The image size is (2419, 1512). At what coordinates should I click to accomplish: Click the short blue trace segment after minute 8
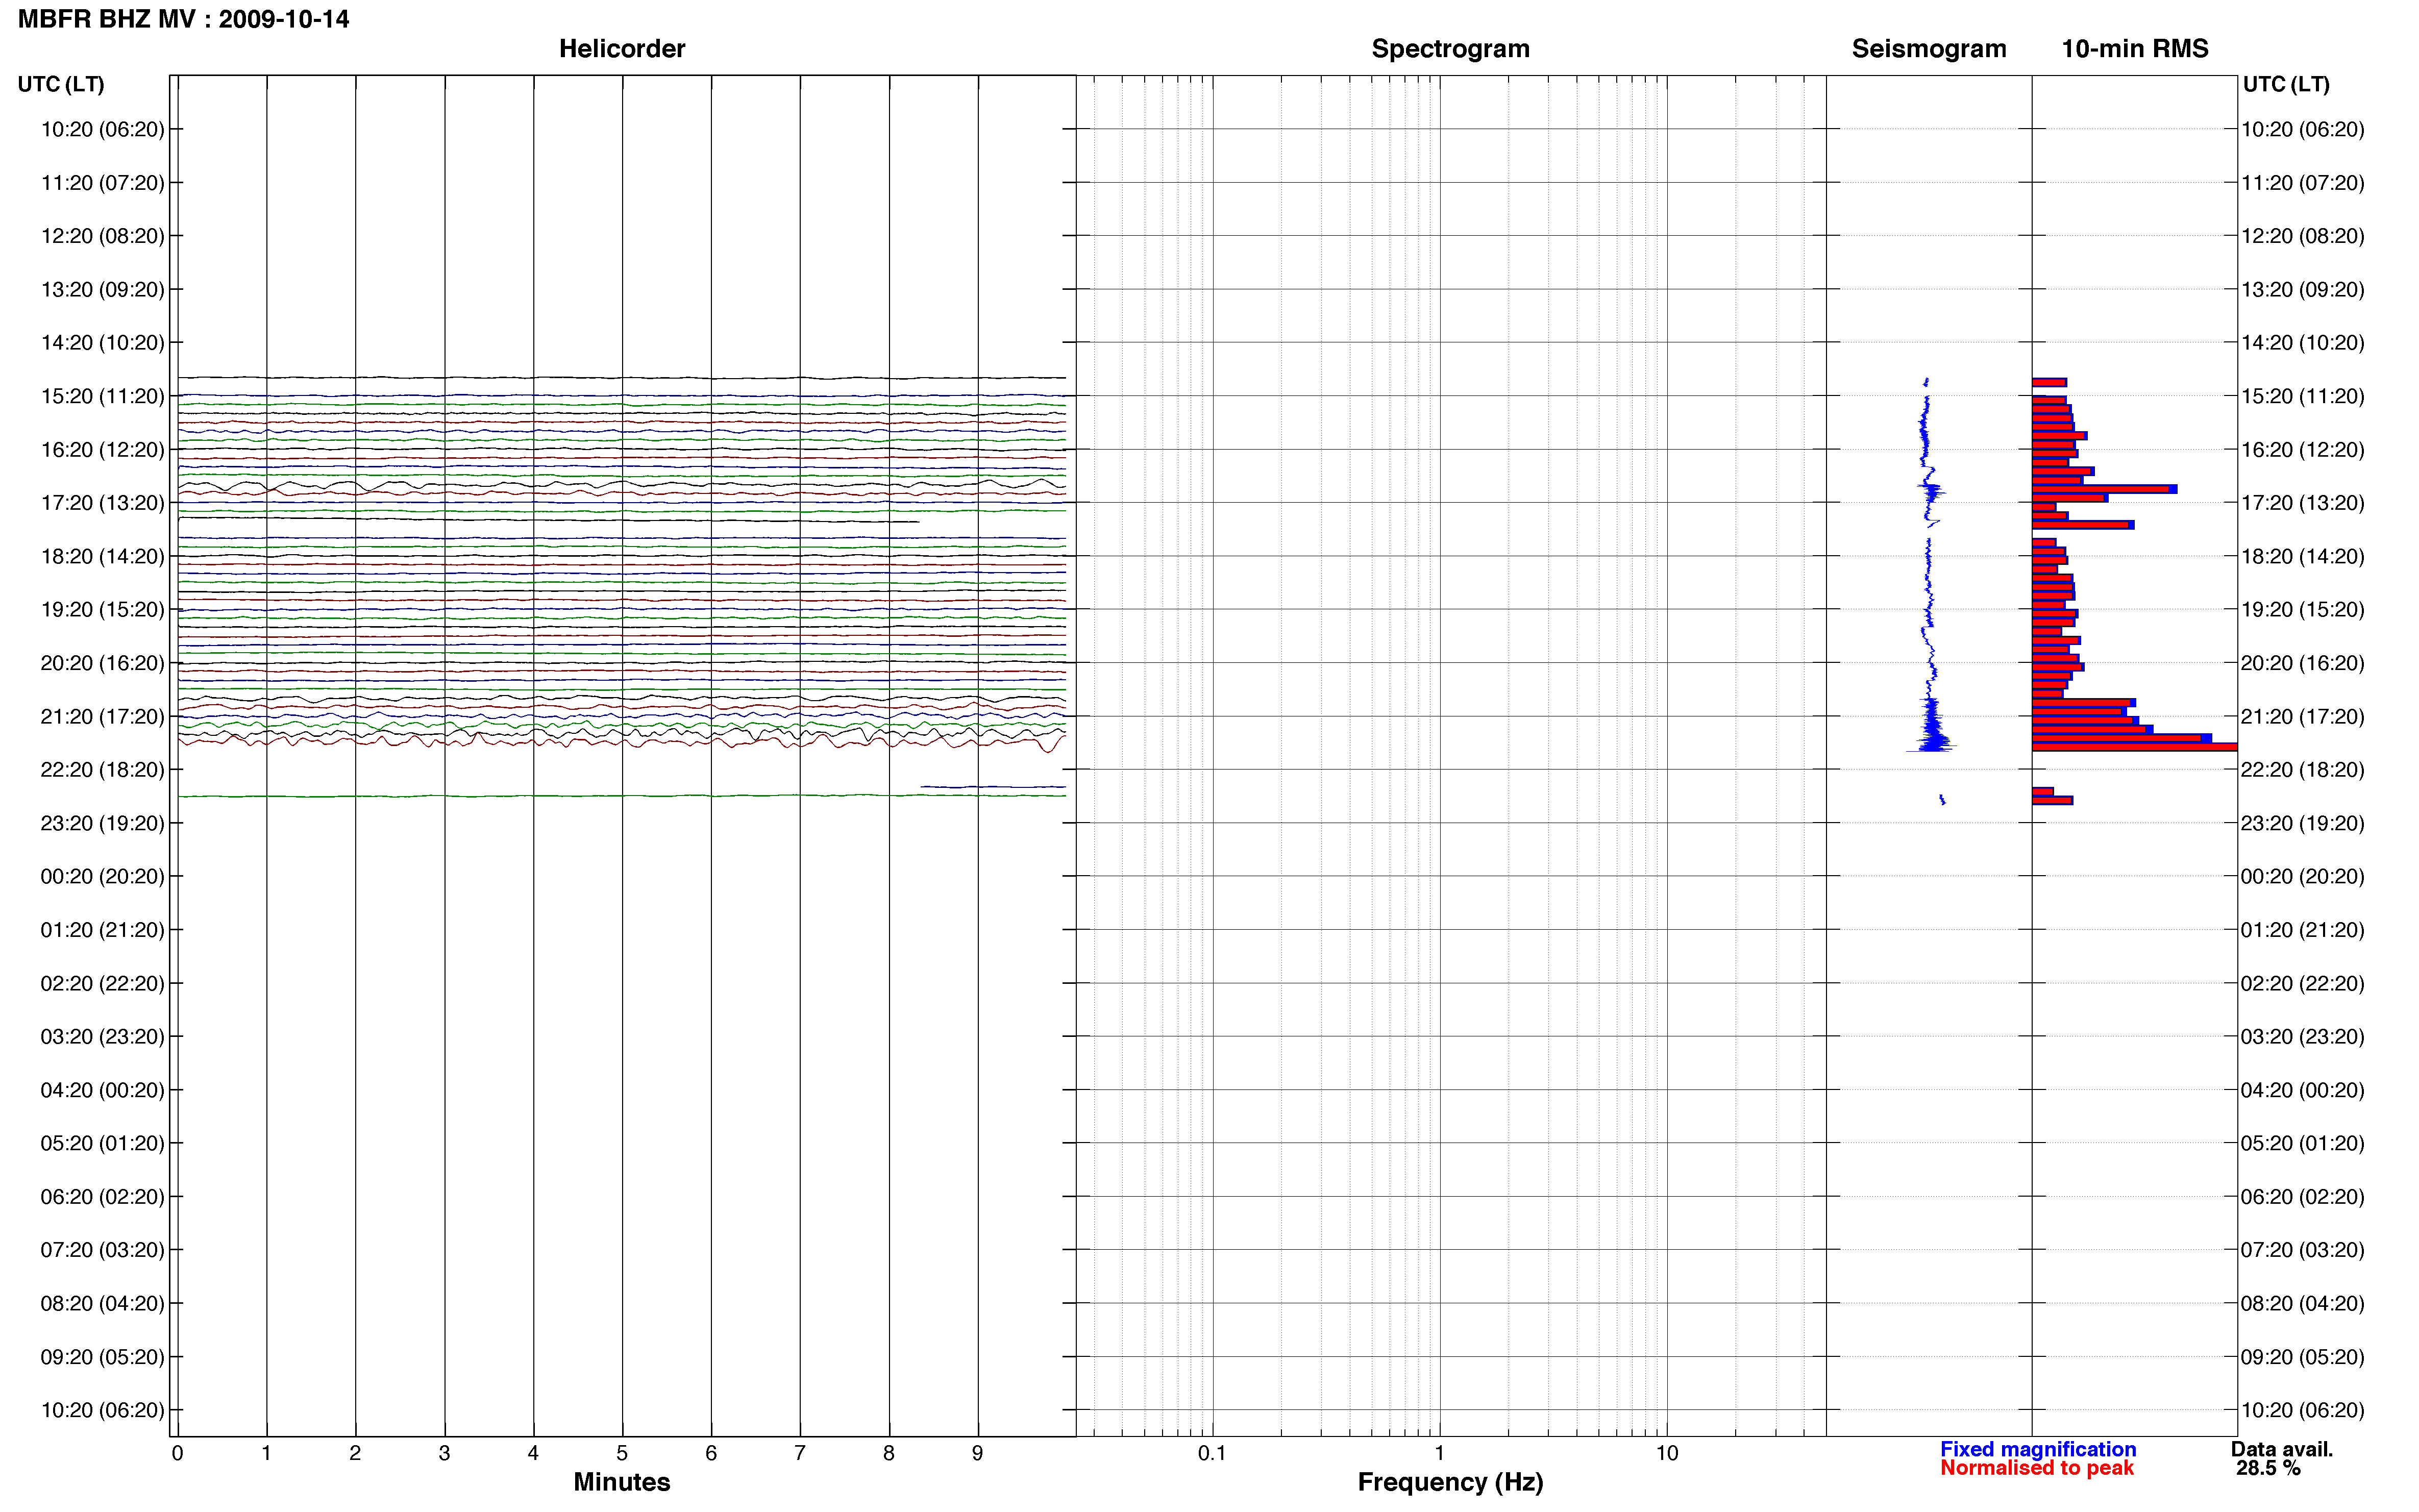pos(993,787)
